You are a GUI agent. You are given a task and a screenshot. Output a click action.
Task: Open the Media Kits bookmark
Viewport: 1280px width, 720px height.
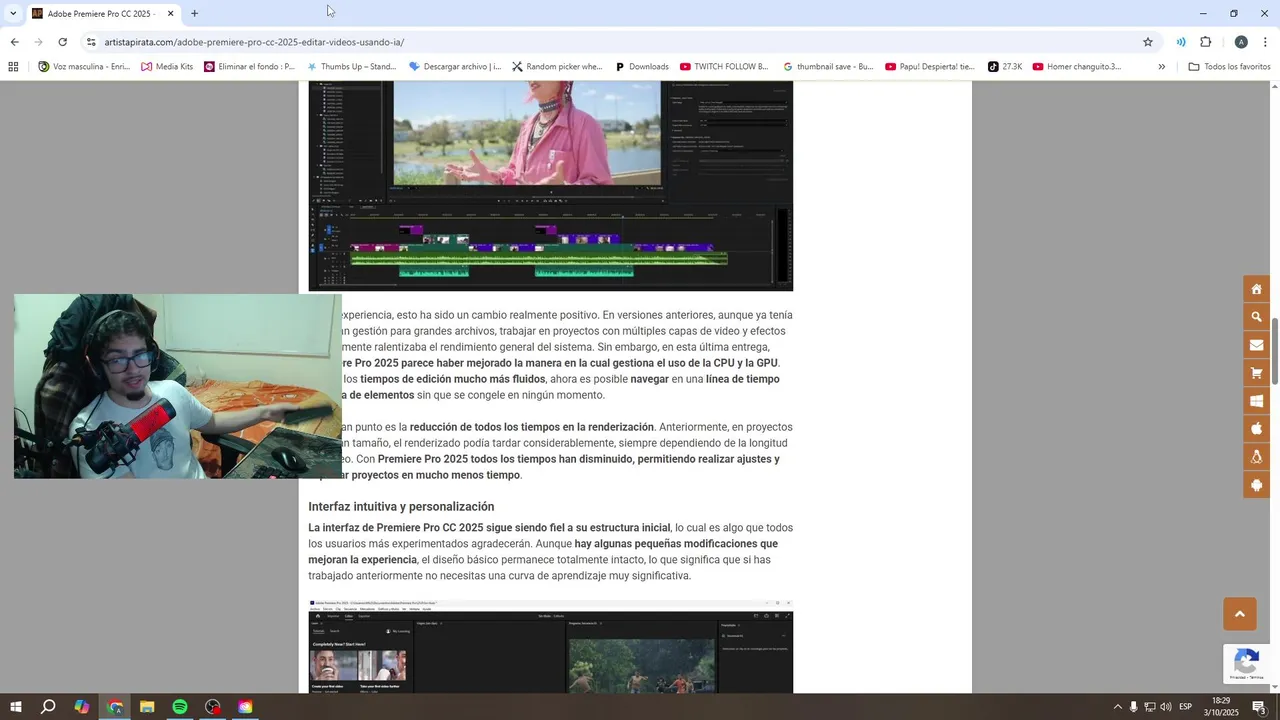[167, 67]
